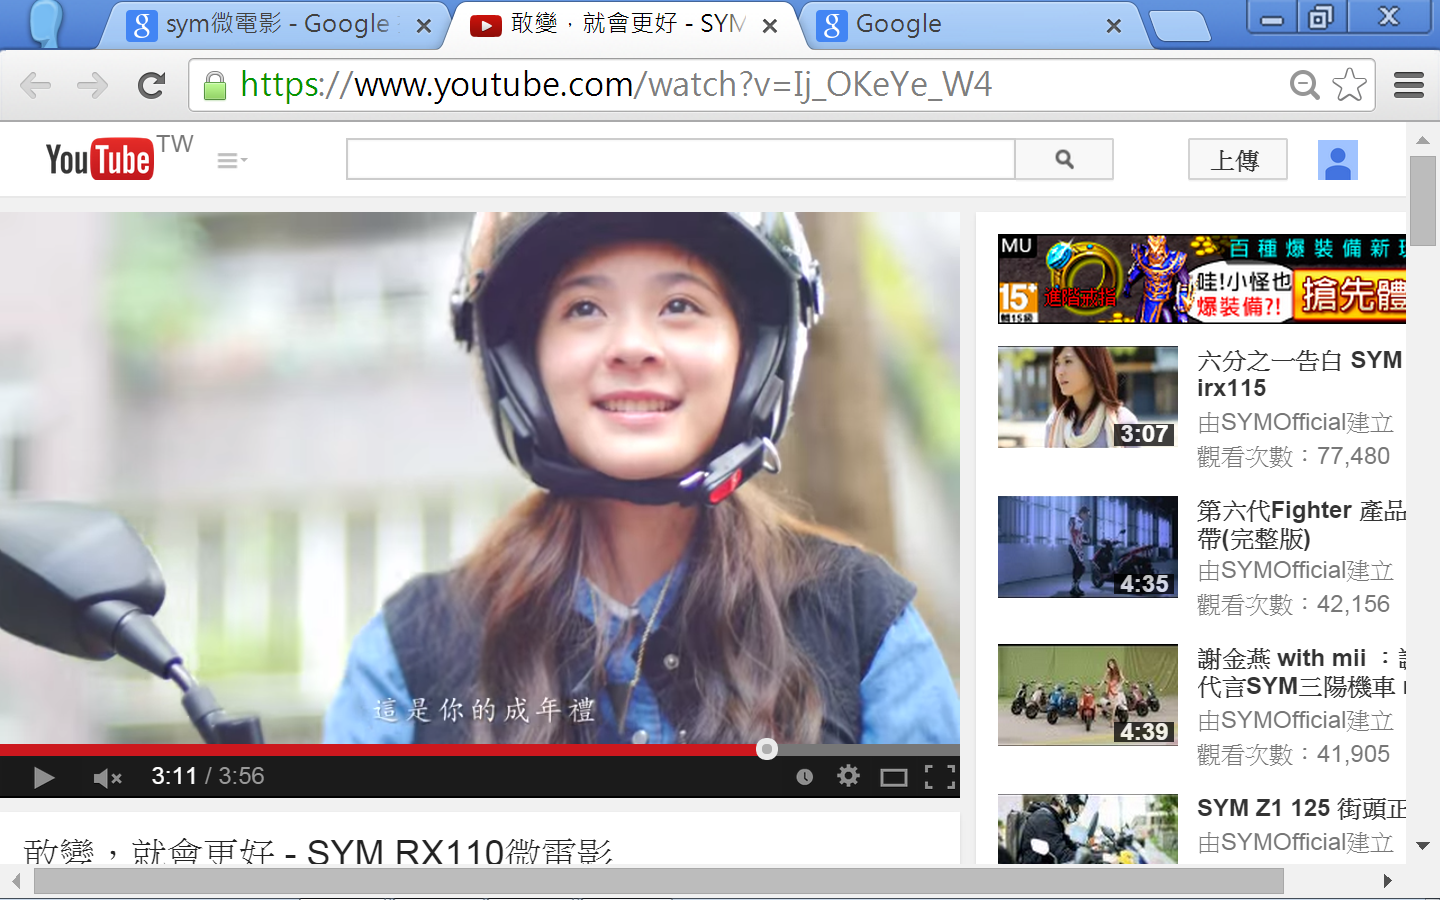Click the horizontal scrollbar left arrow
This screenshot has width=1440, height=900.
(16, 881)
